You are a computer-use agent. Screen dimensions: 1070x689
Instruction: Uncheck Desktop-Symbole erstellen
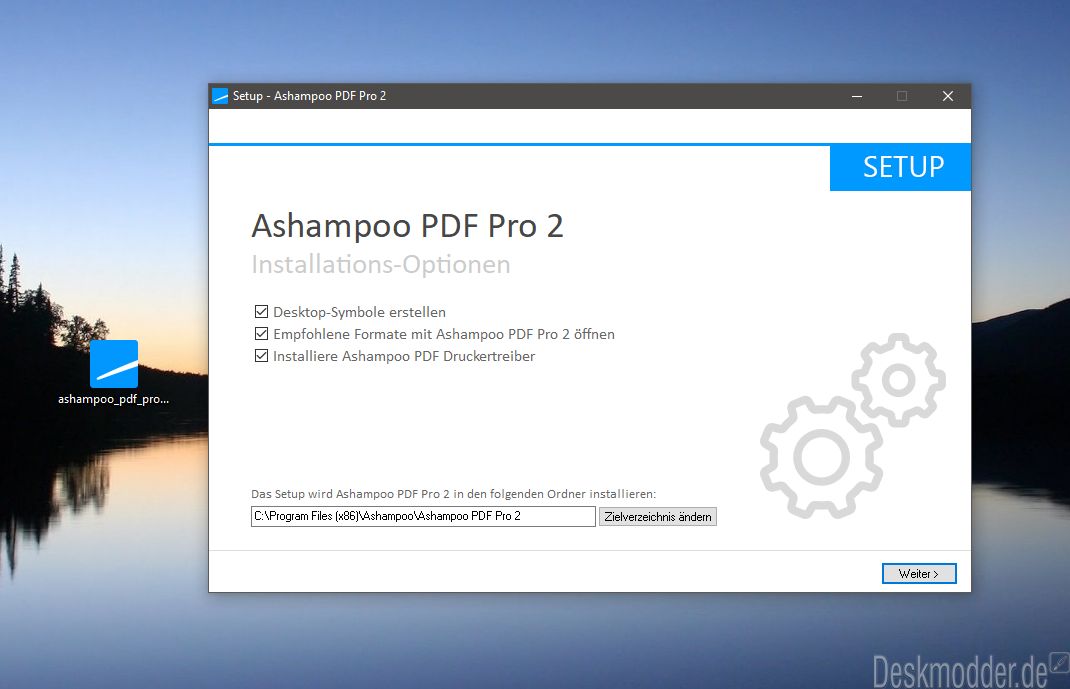[x=261, y=312]
